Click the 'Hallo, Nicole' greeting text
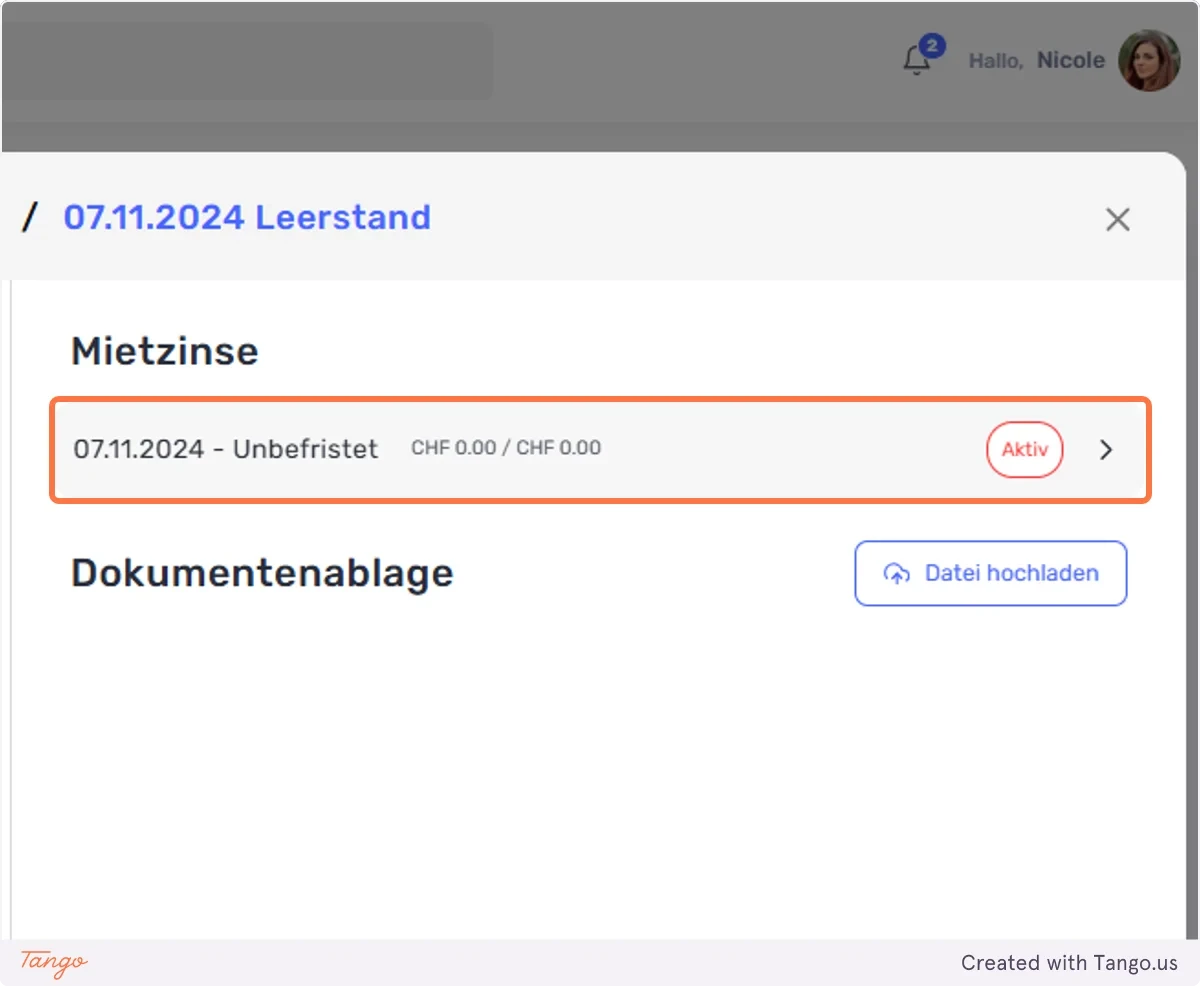 coord(1036,61)
